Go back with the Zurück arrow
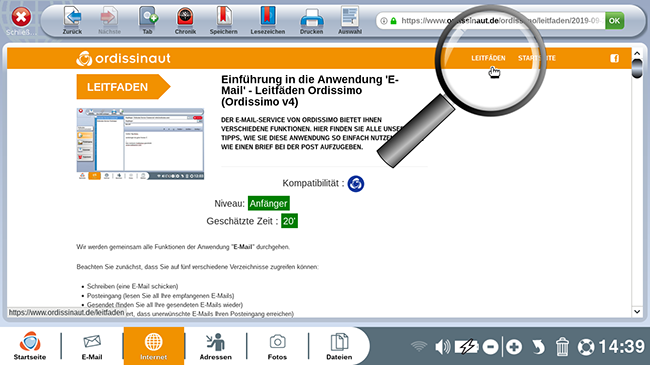650x365 pixels. (x=72, y=20)
